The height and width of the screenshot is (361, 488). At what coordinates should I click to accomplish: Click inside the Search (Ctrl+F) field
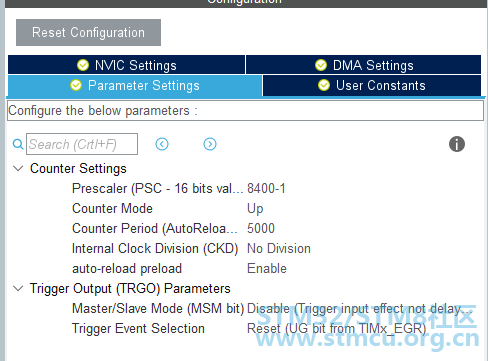(x=82, y=144)
